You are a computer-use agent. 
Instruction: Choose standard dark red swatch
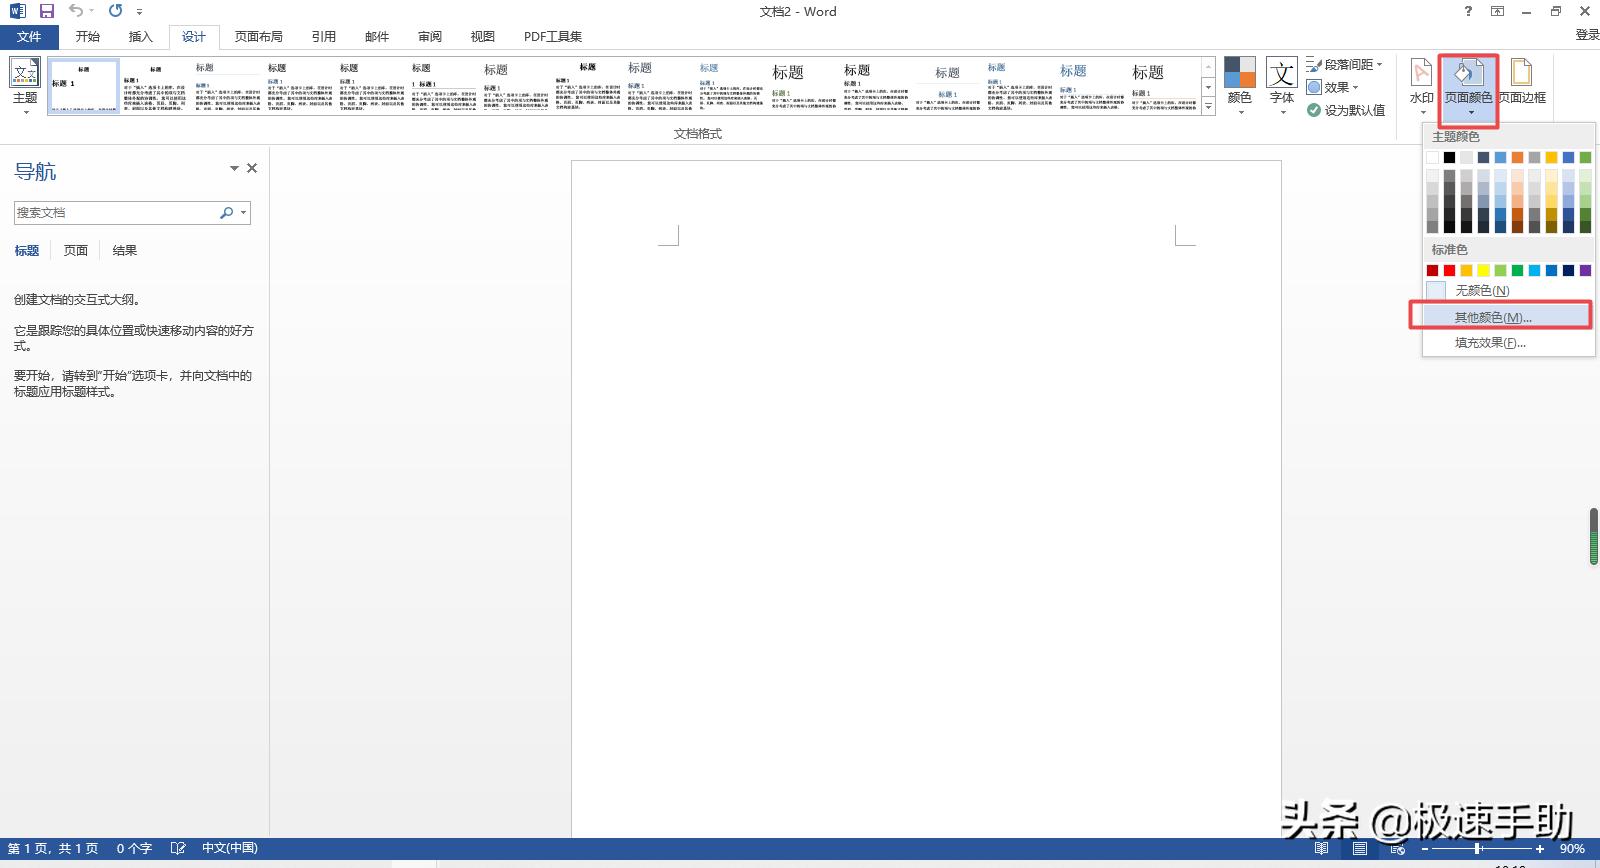[1432, 270]
